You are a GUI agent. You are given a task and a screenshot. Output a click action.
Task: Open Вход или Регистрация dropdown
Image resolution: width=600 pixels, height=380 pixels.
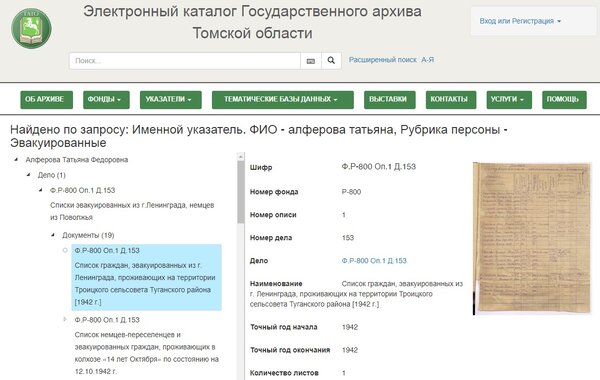520,21
